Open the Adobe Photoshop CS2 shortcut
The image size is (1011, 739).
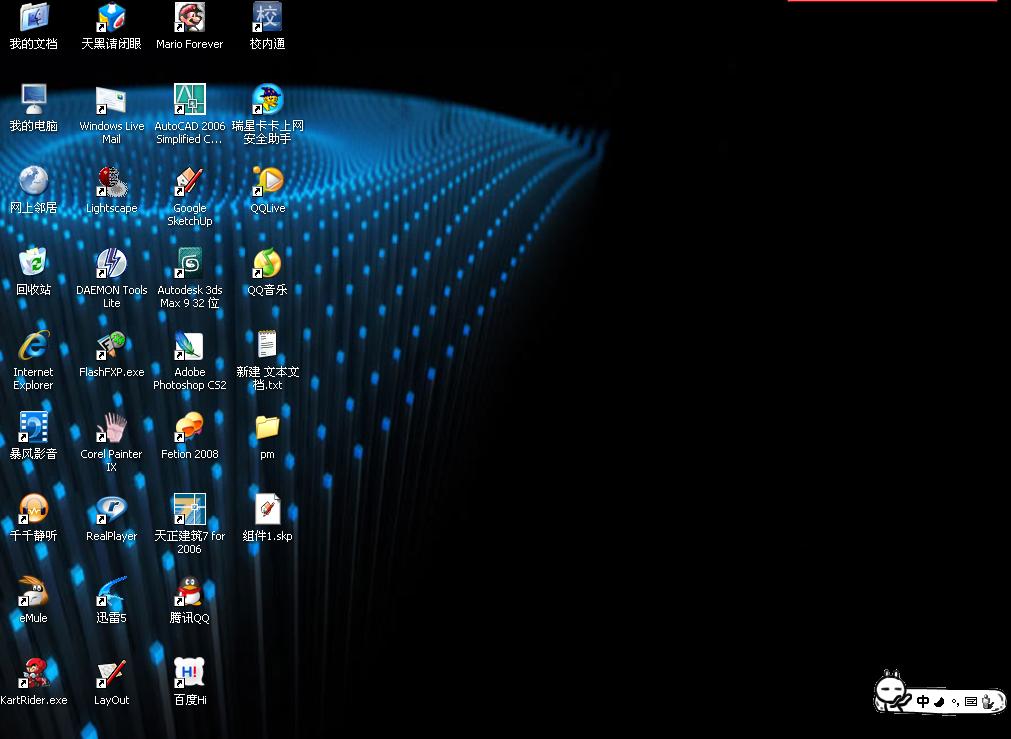[189, 347]
